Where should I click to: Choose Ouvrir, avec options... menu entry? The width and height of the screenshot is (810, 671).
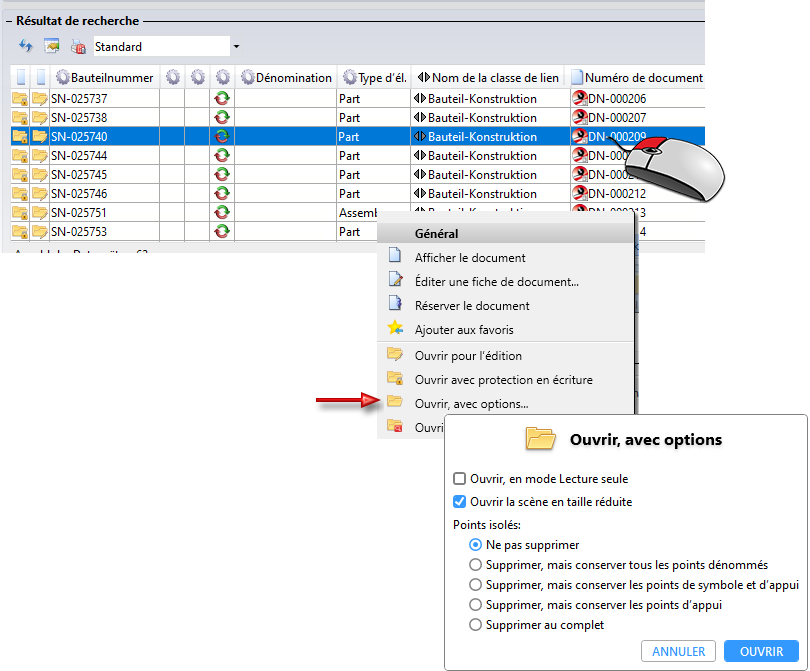point(505,403)
